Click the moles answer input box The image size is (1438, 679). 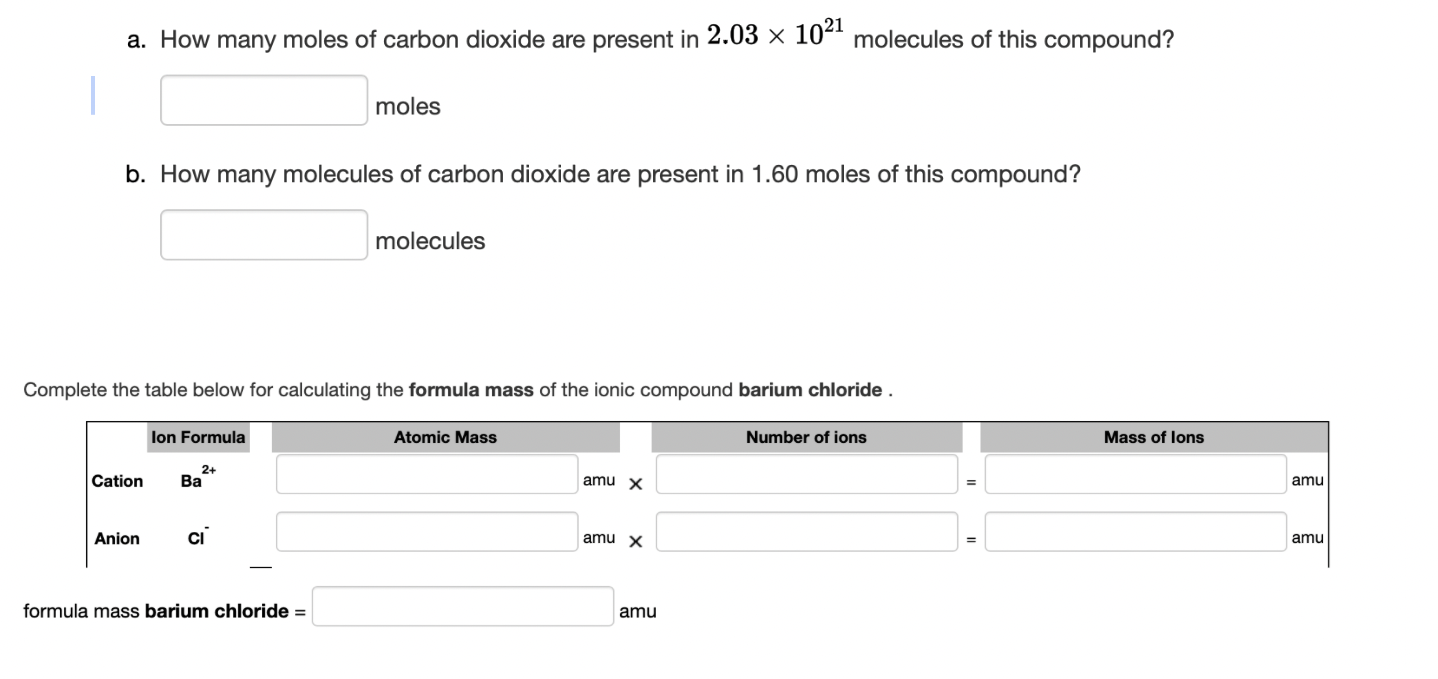click(x=263, y=99)
